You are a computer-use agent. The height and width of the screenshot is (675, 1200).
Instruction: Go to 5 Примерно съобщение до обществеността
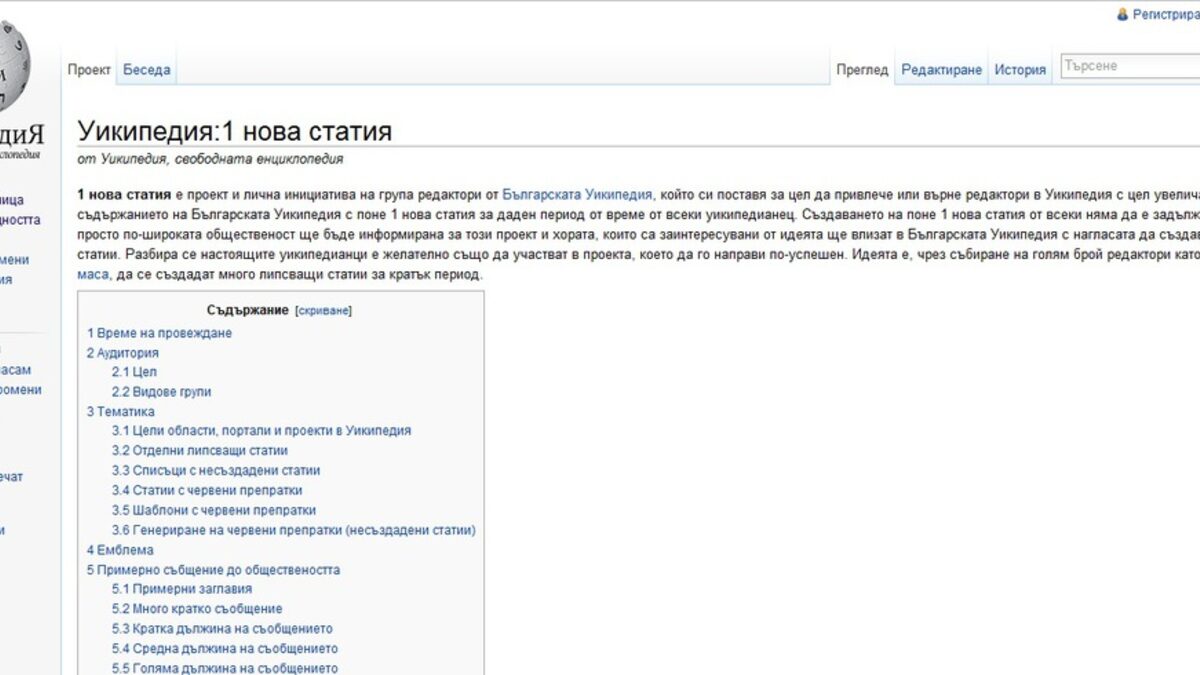[x=213, y=570]
